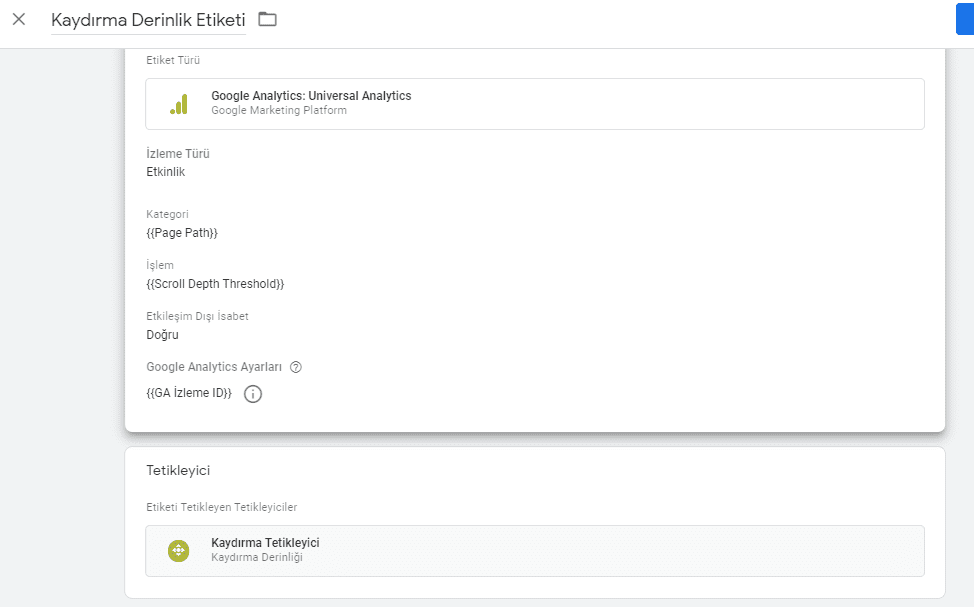Open help icon next to Google Analytics Ayarları

coord(295,367)
